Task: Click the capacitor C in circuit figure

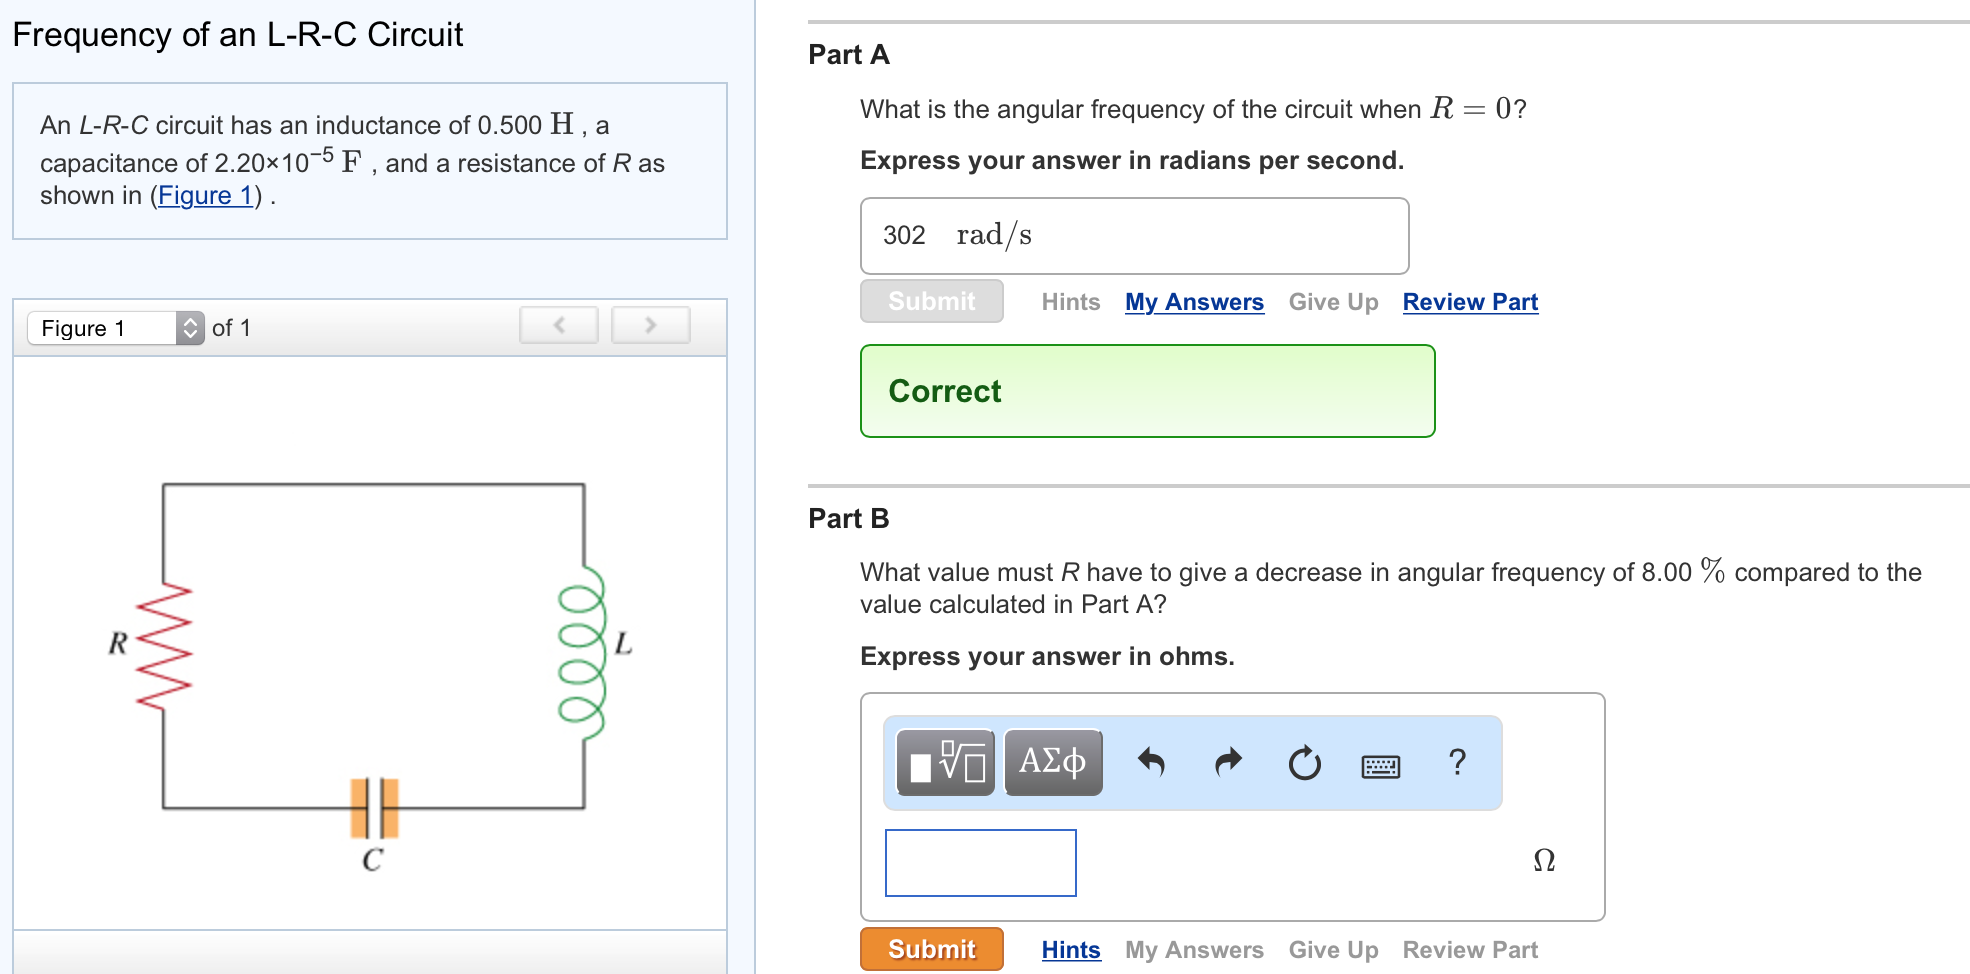Action: pos(374,808)
